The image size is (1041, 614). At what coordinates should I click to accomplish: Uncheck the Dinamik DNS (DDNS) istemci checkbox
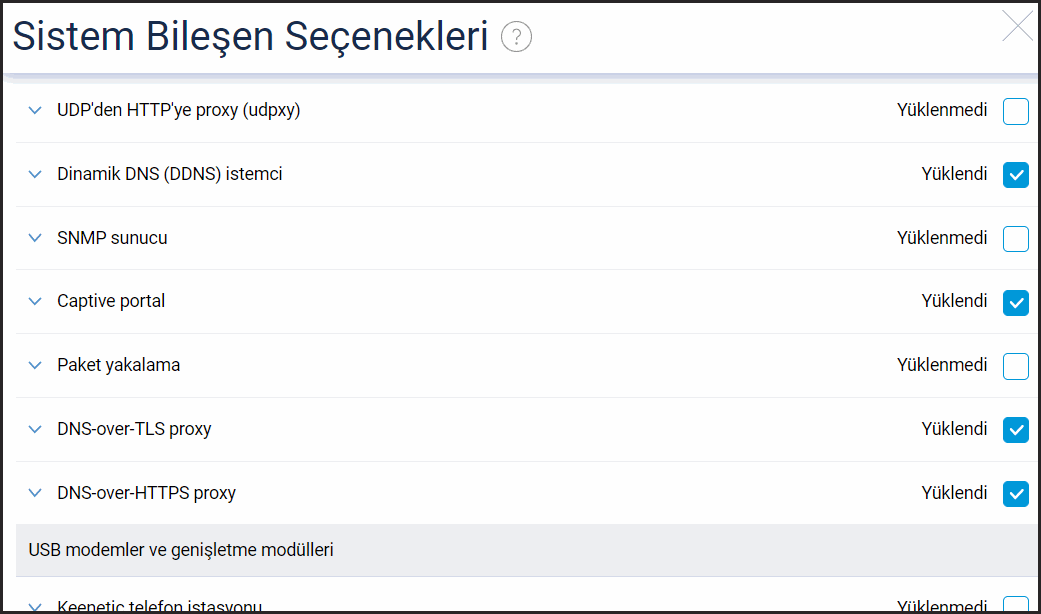(x=1015, y=175)
